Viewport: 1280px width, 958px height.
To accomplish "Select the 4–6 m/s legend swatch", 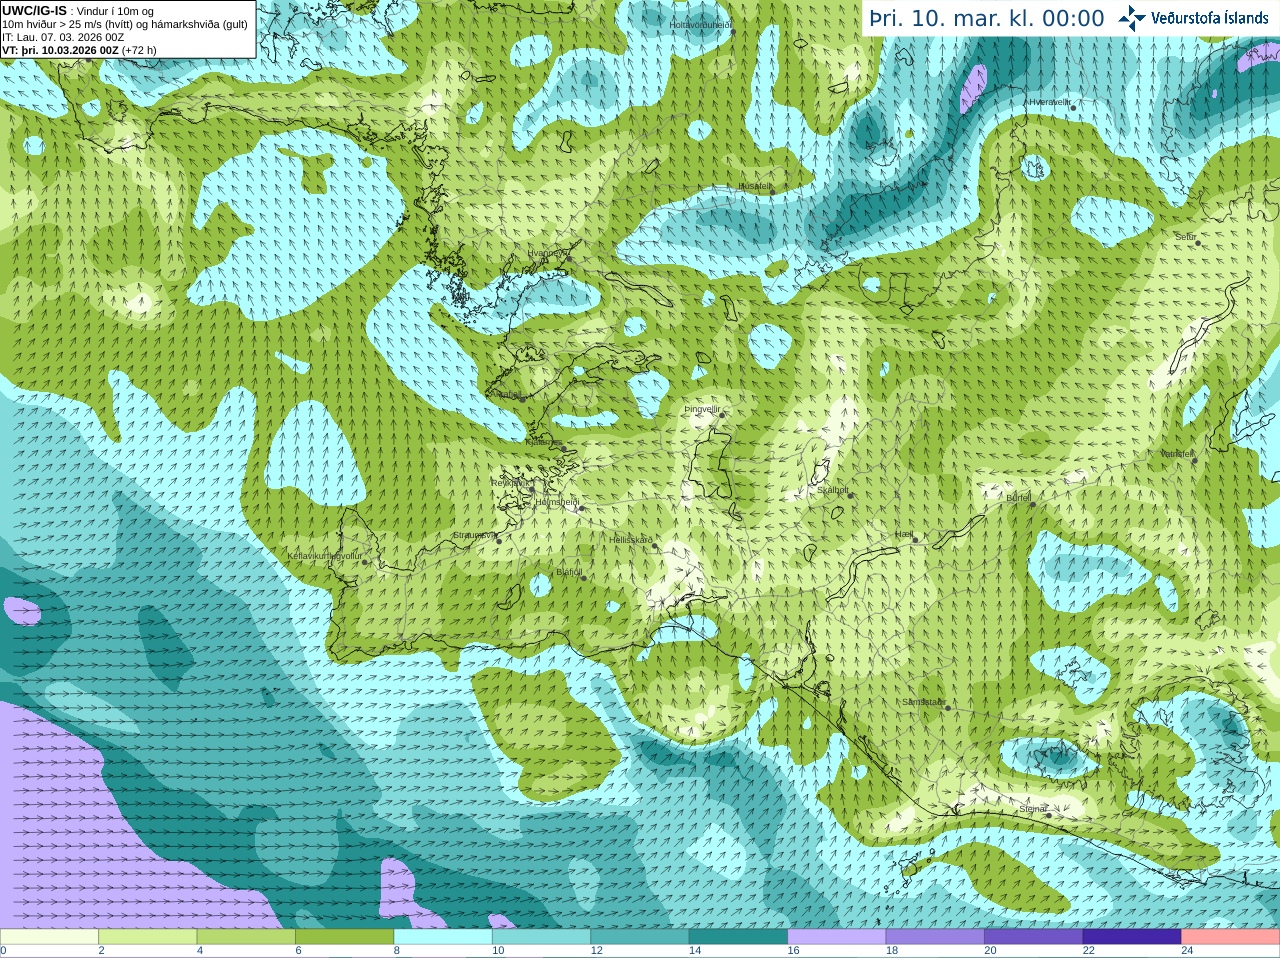I will (246, 937).
